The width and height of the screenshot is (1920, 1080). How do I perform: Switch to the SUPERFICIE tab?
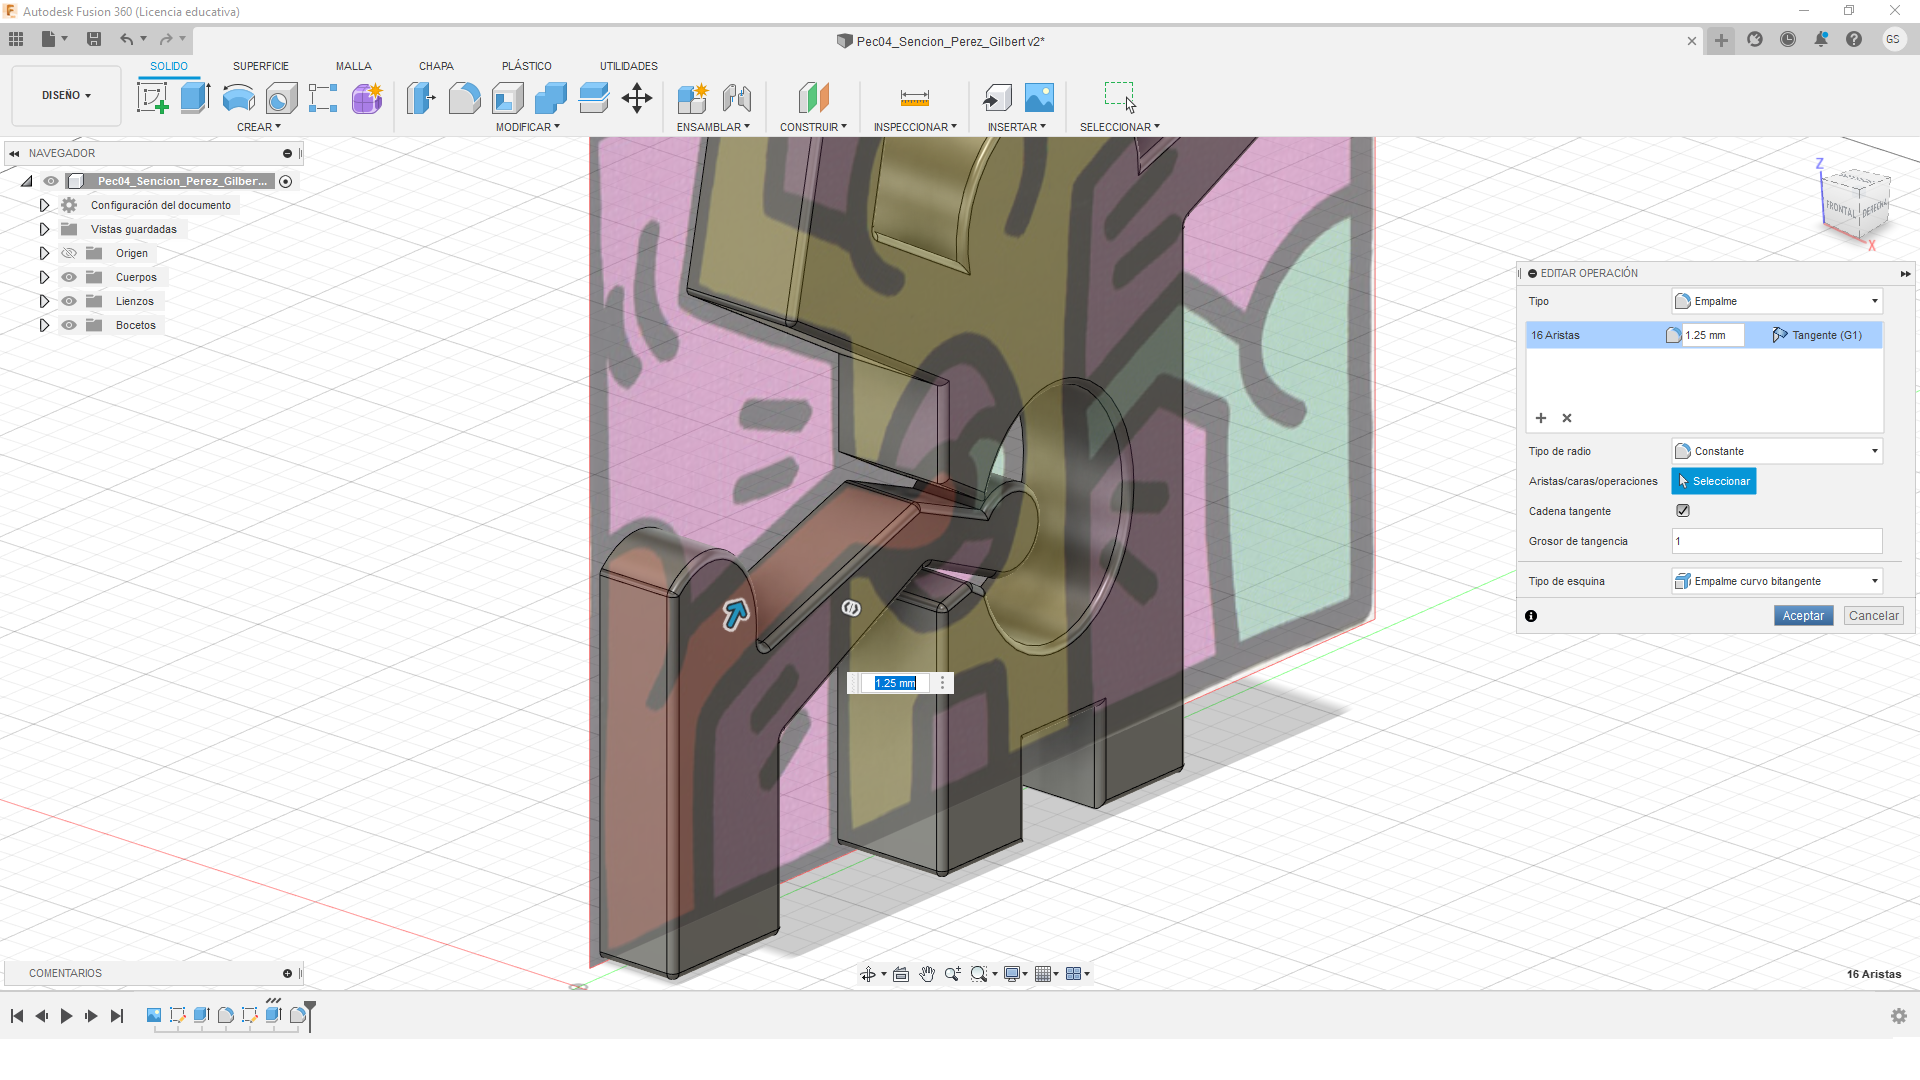pyautogui.click(x=260, y=66)
